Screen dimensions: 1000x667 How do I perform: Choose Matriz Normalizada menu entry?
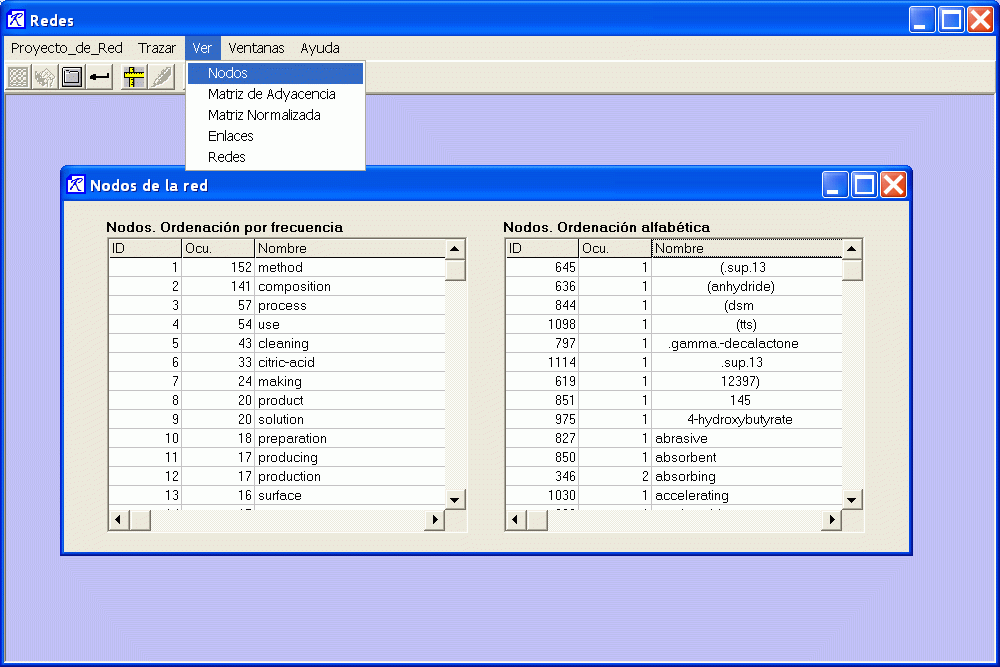264,115
